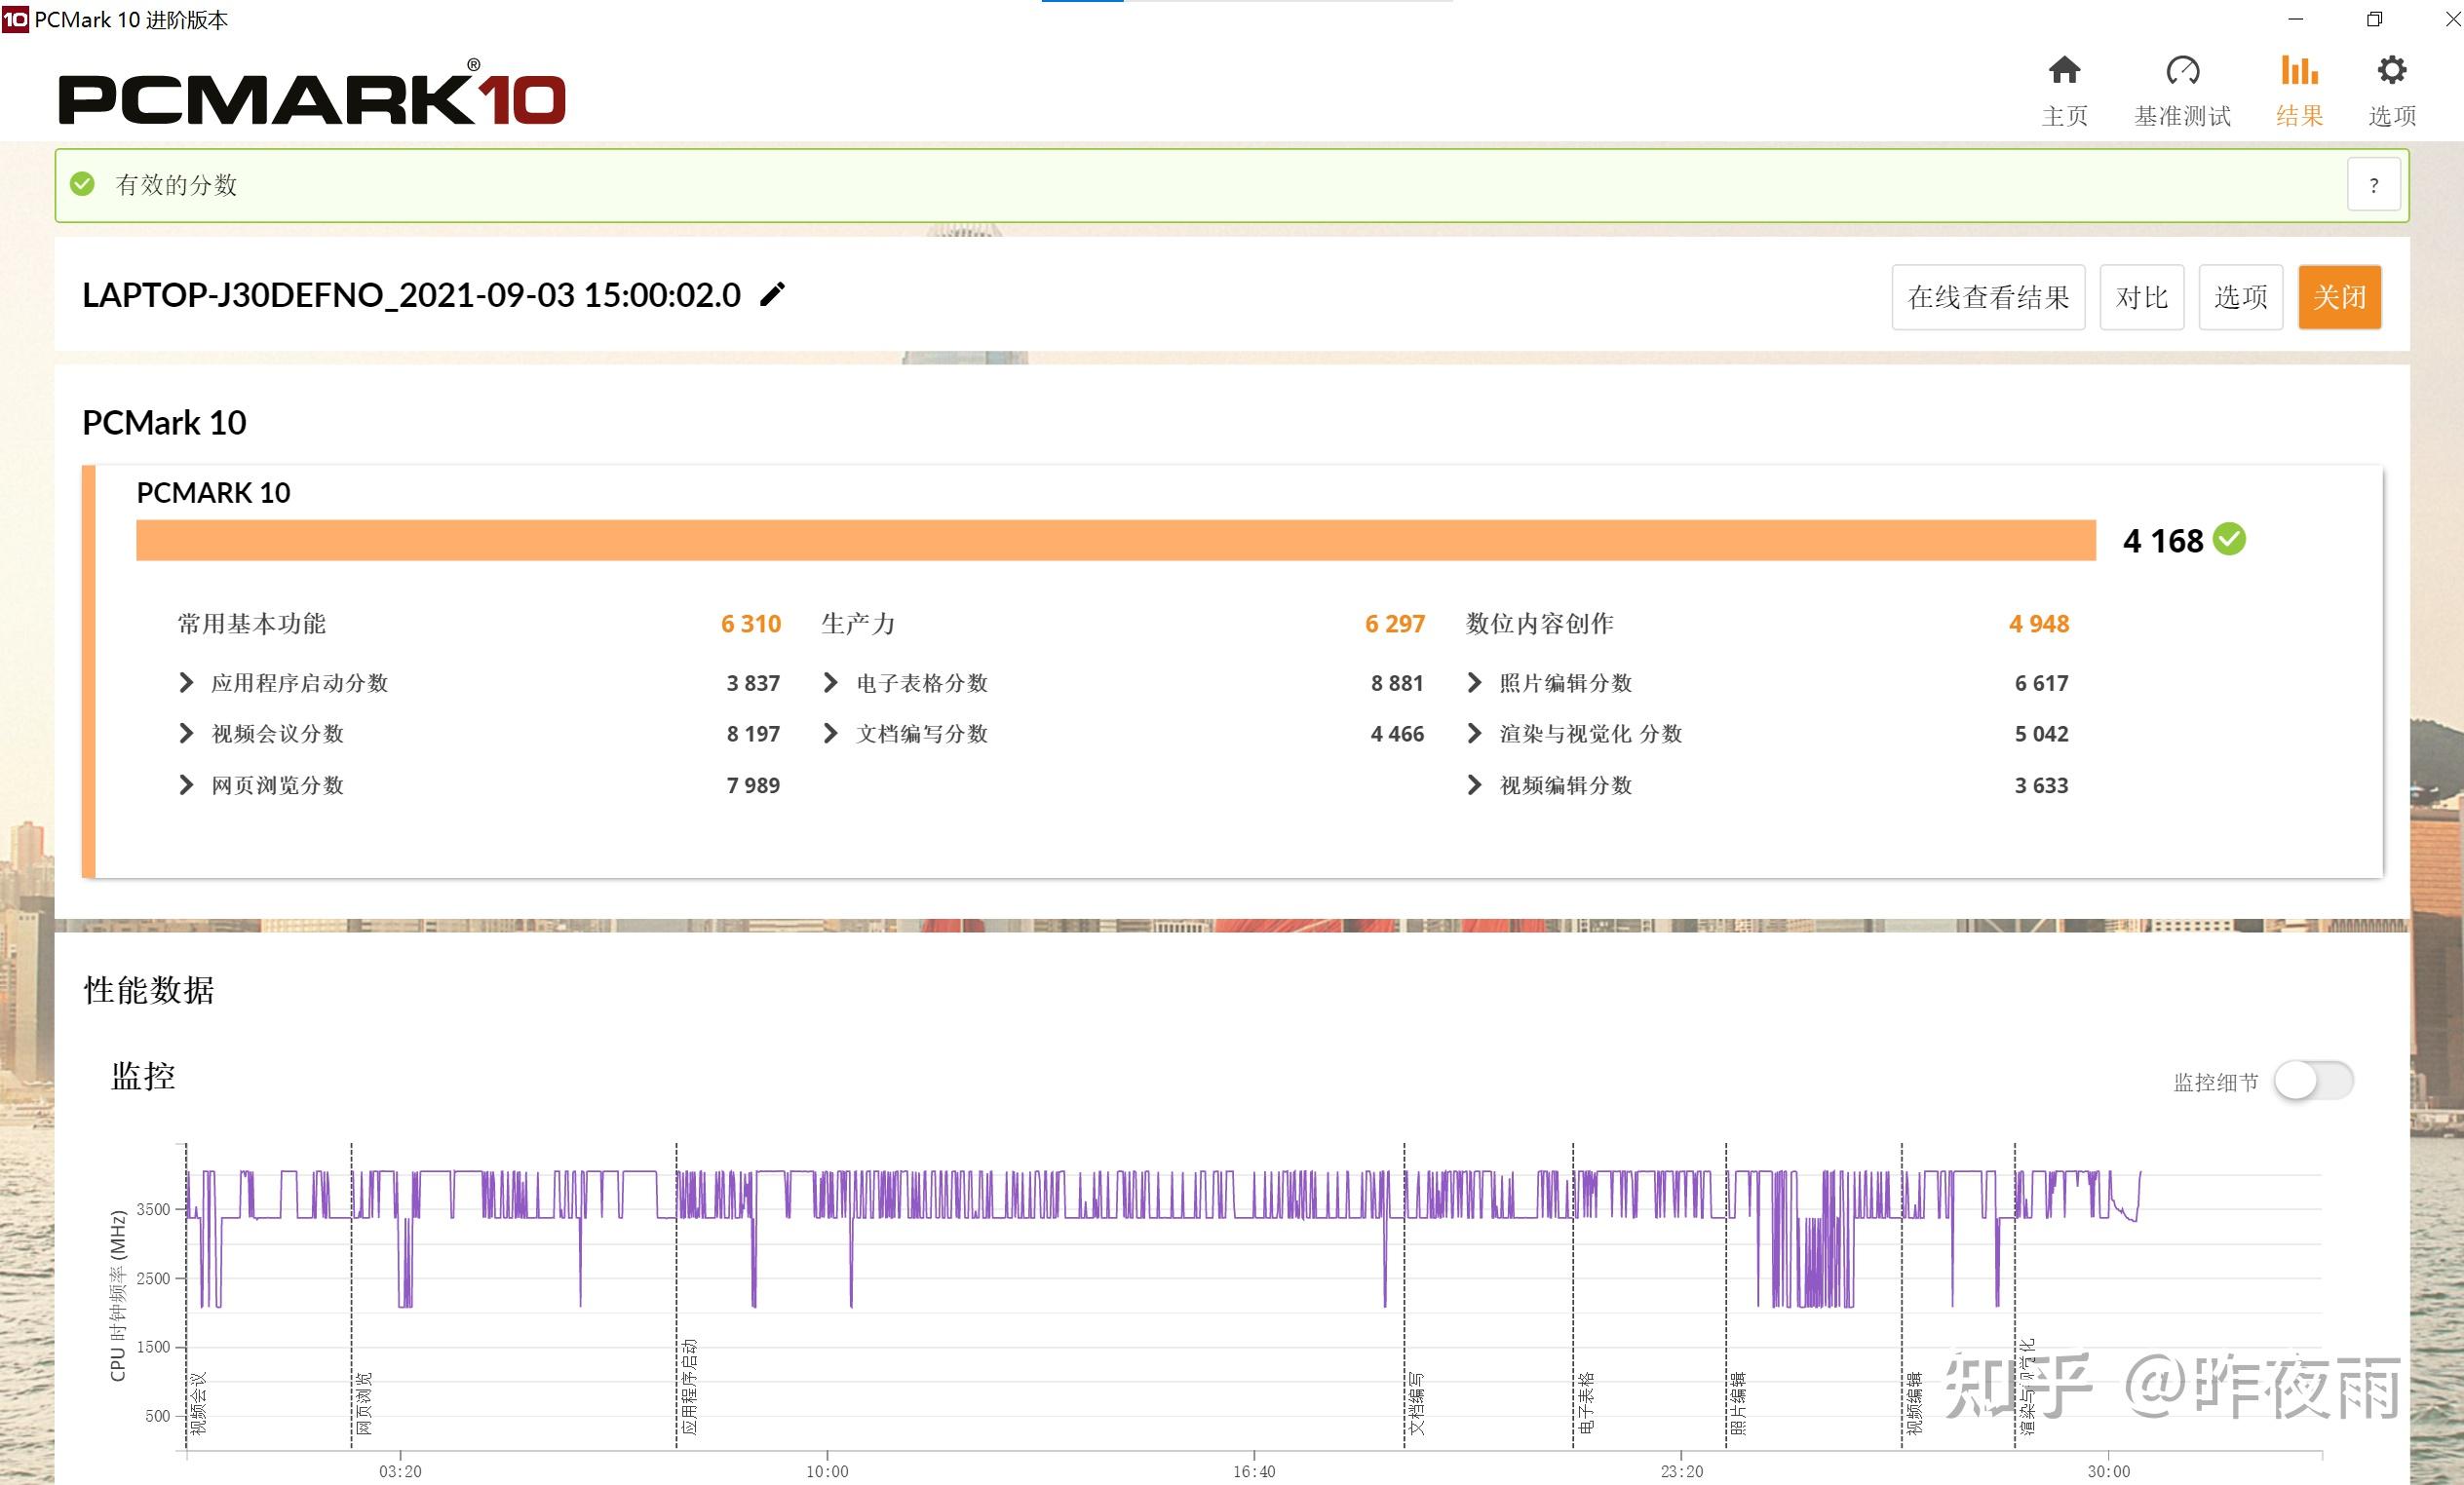
Task: Click 在线查看结果 button
Action: (x=1988, y=297)
